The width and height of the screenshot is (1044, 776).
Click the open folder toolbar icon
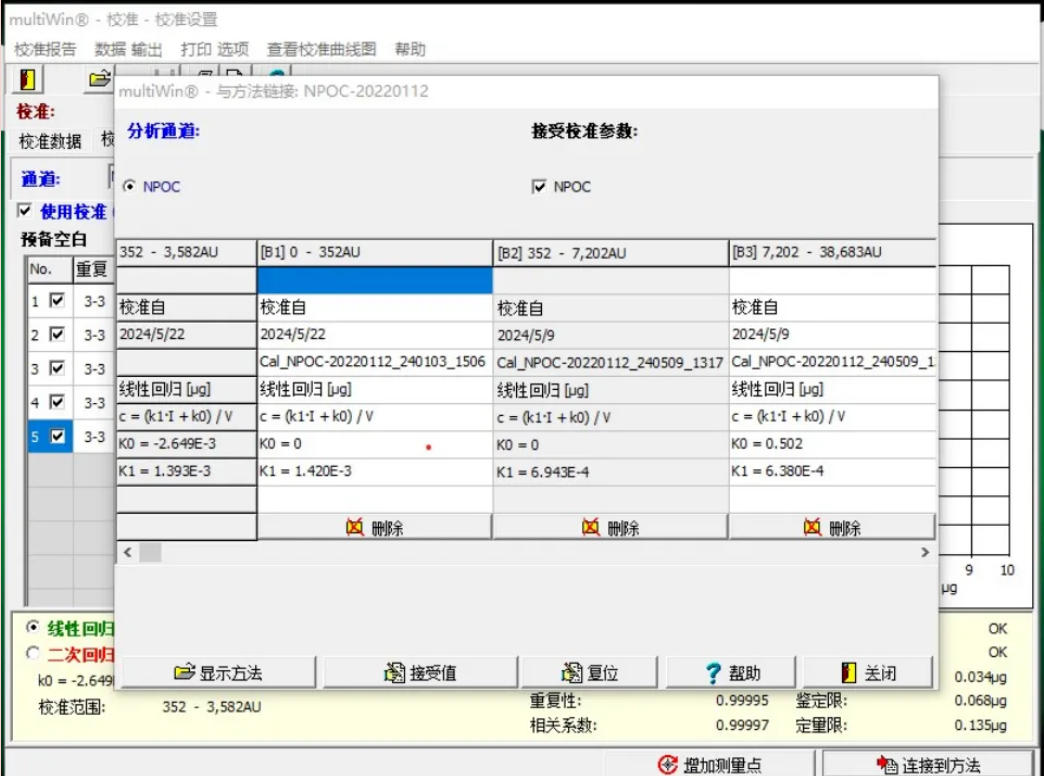(x=98, y=80)
